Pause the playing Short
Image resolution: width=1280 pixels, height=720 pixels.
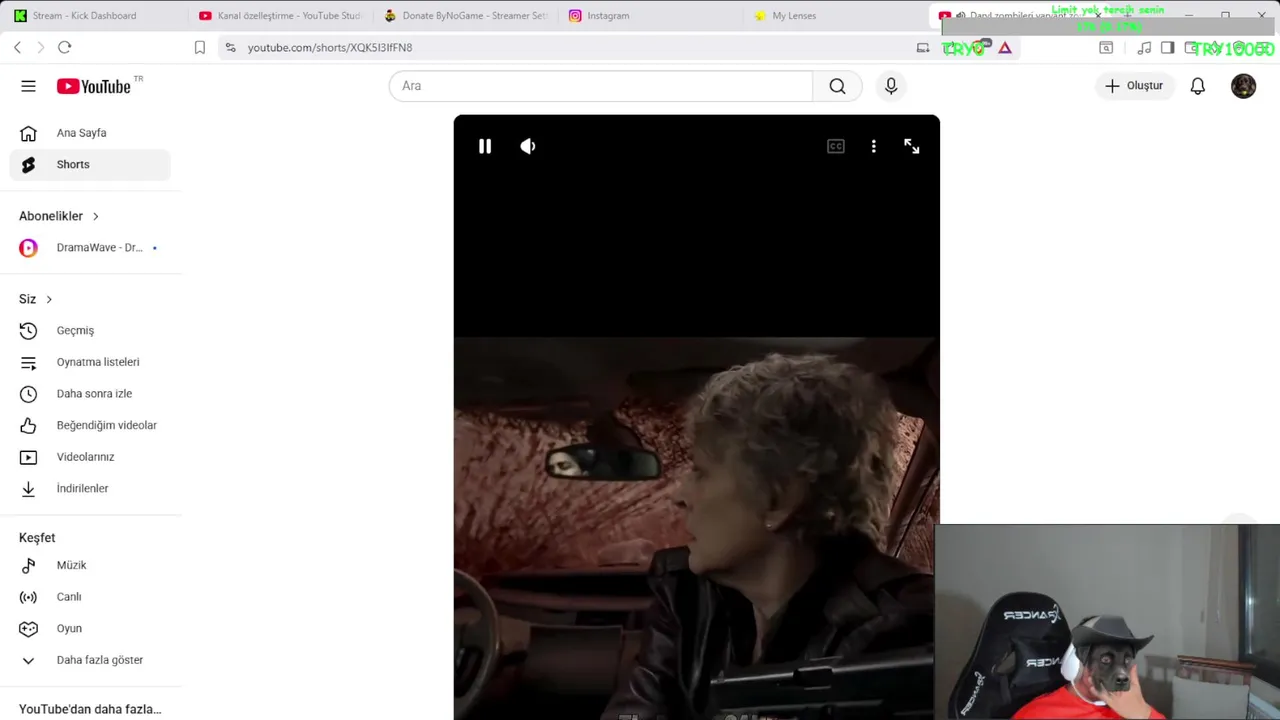485,146
